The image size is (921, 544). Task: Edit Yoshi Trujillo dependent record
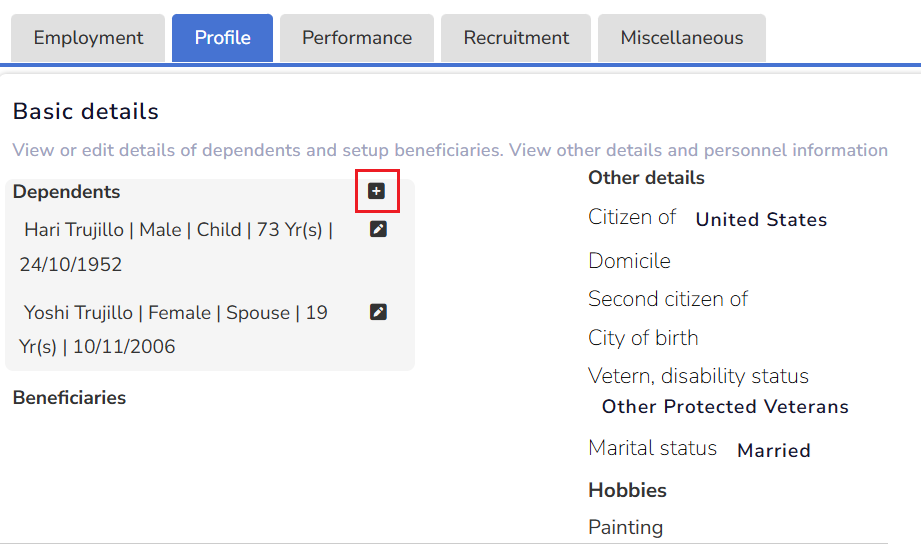[378, 312]
